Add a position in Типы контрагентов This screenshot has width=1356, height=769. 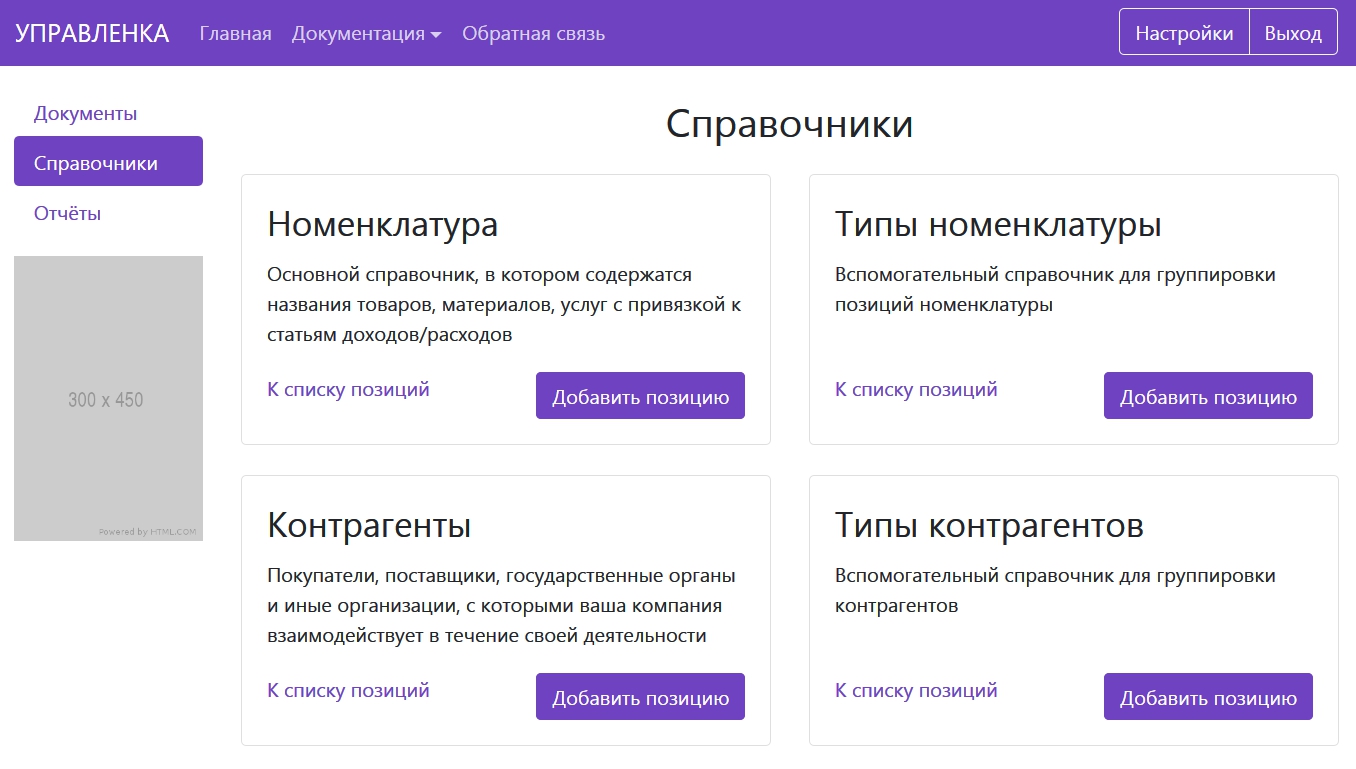[1208, 697]
